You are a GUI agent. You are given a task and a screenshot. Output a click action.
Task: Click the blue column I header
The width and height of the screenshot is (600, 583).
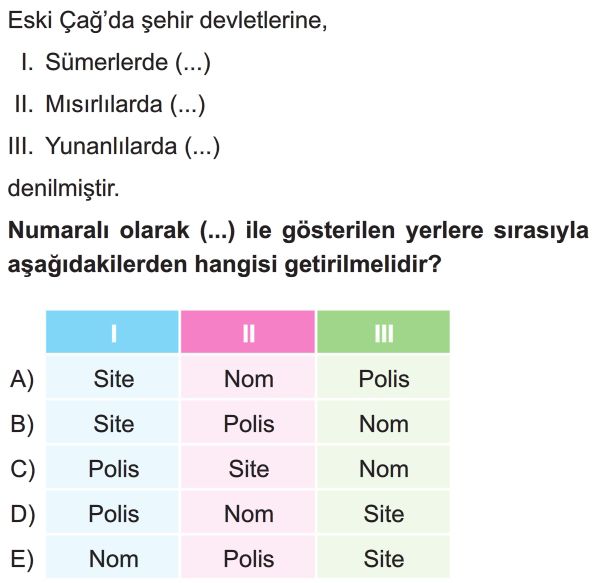coord(112,332)
